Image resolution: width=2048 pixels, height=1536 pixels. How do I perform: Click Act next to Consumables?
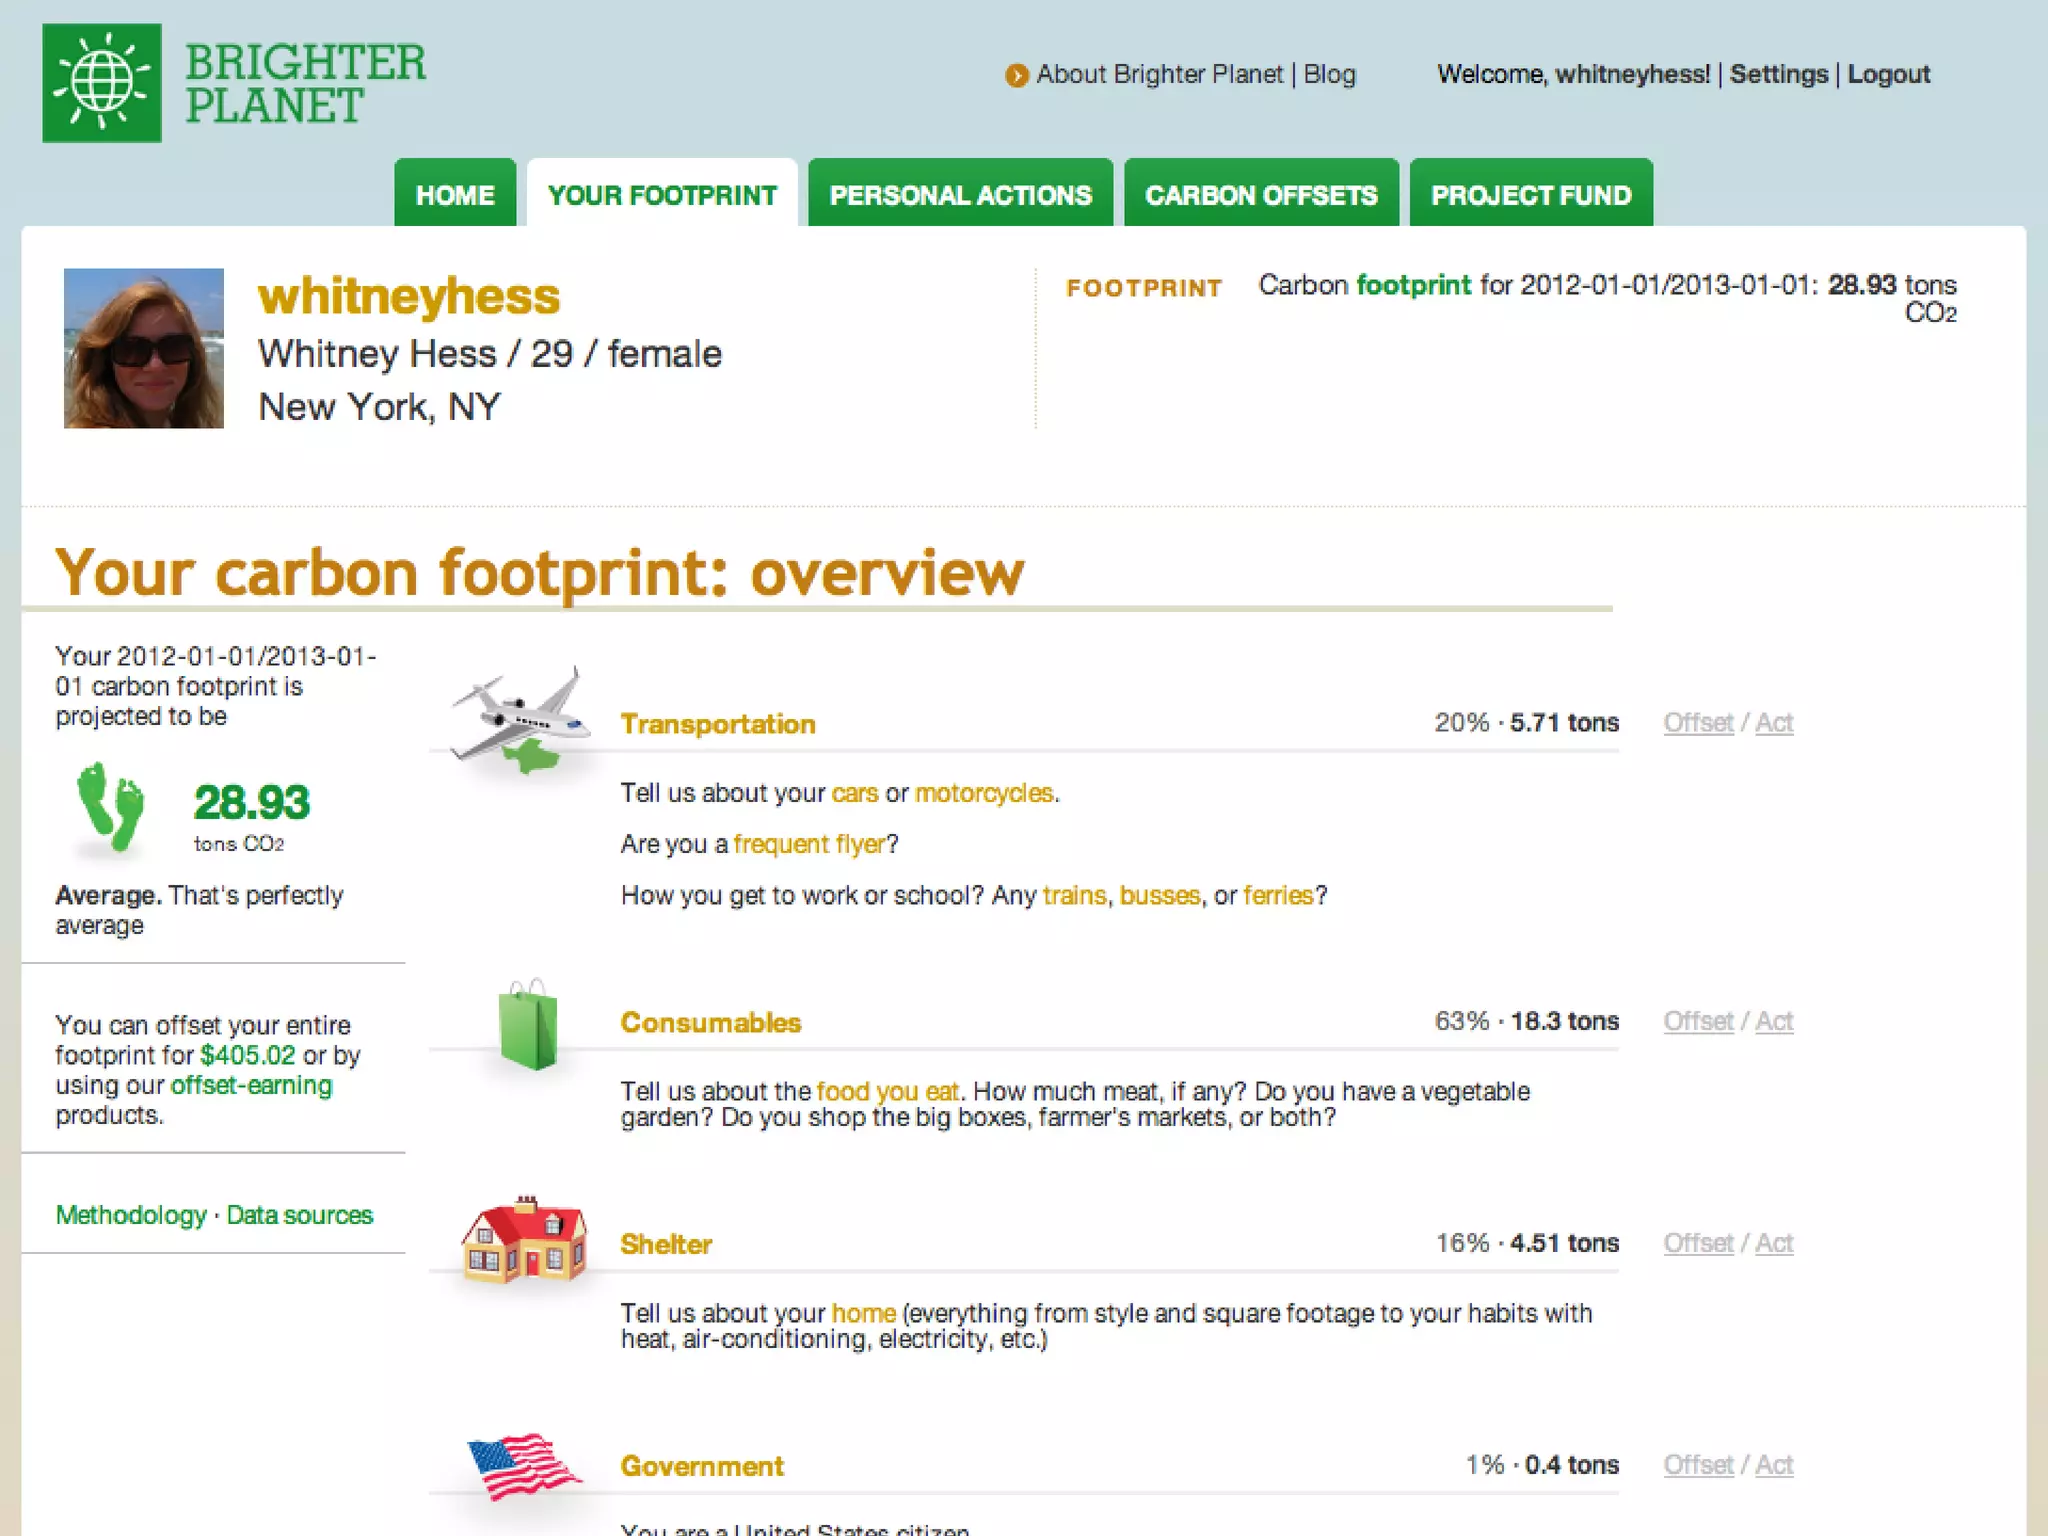1774,1022
